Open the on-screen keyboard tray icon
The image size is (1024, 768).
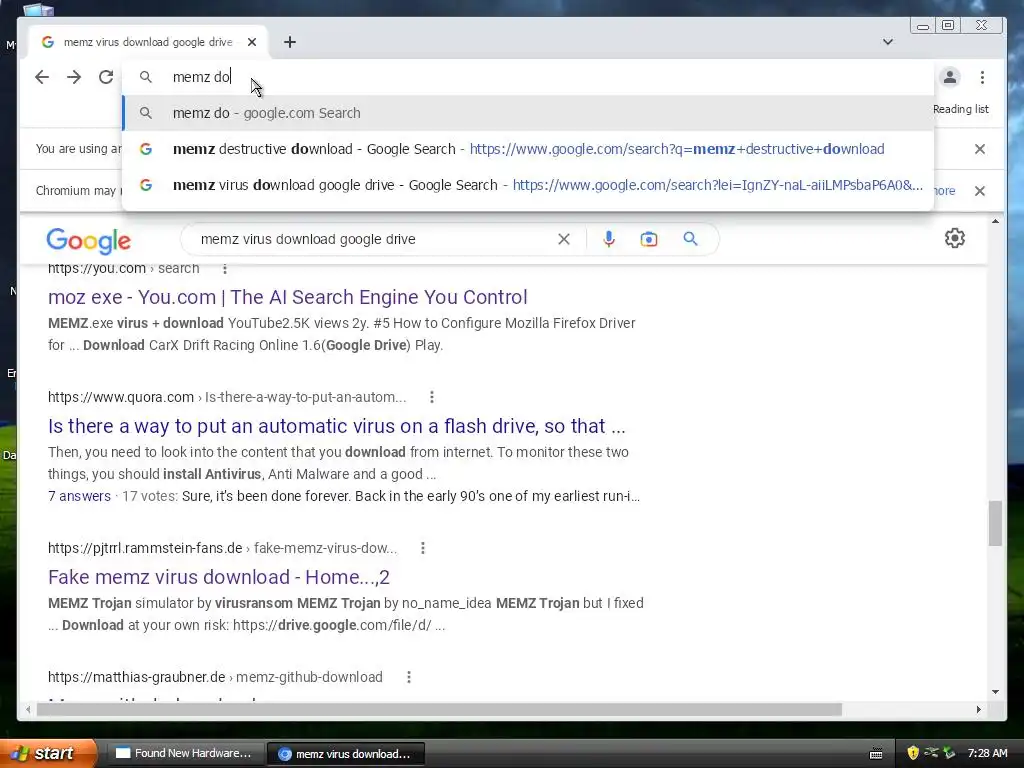coord(876,754)
